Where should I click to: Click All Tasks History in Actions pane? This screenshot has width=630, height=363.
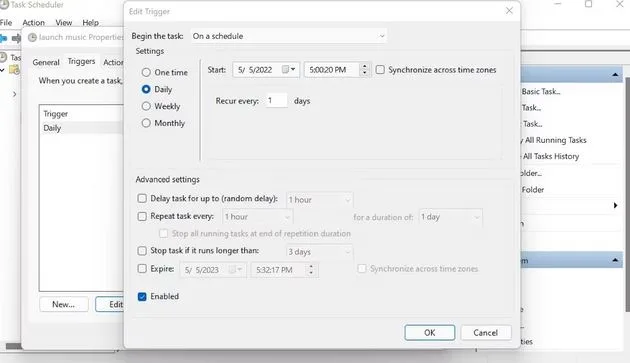(x=550, y=156)
